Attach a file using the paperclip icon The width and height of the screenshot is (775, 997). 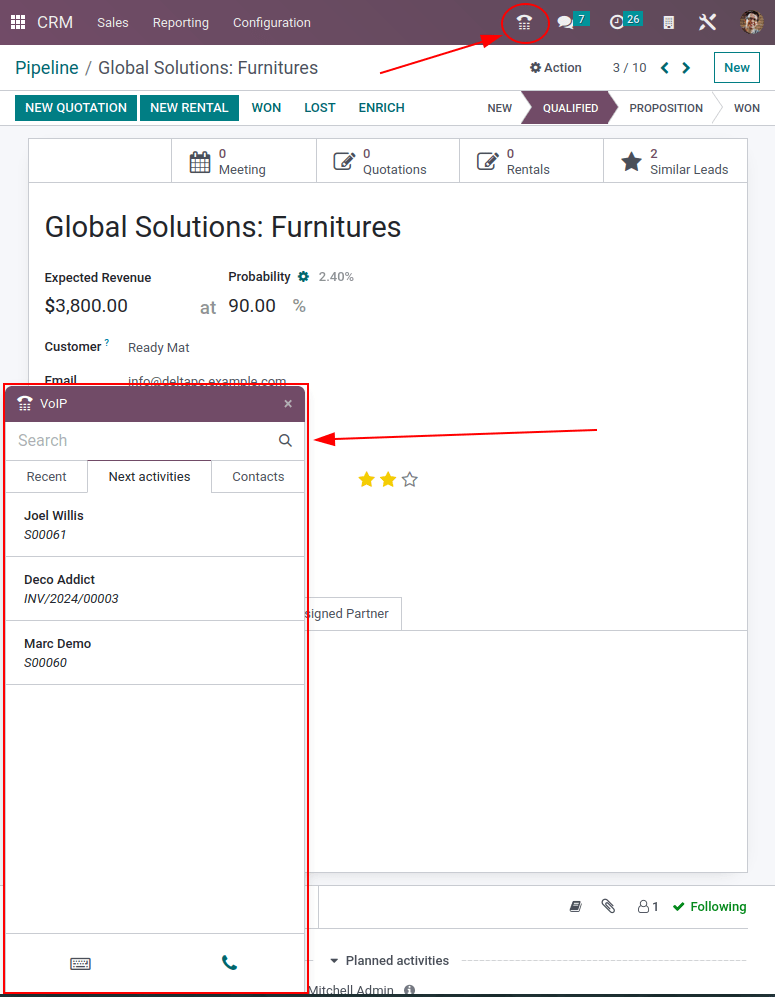(x=608, y=906)
